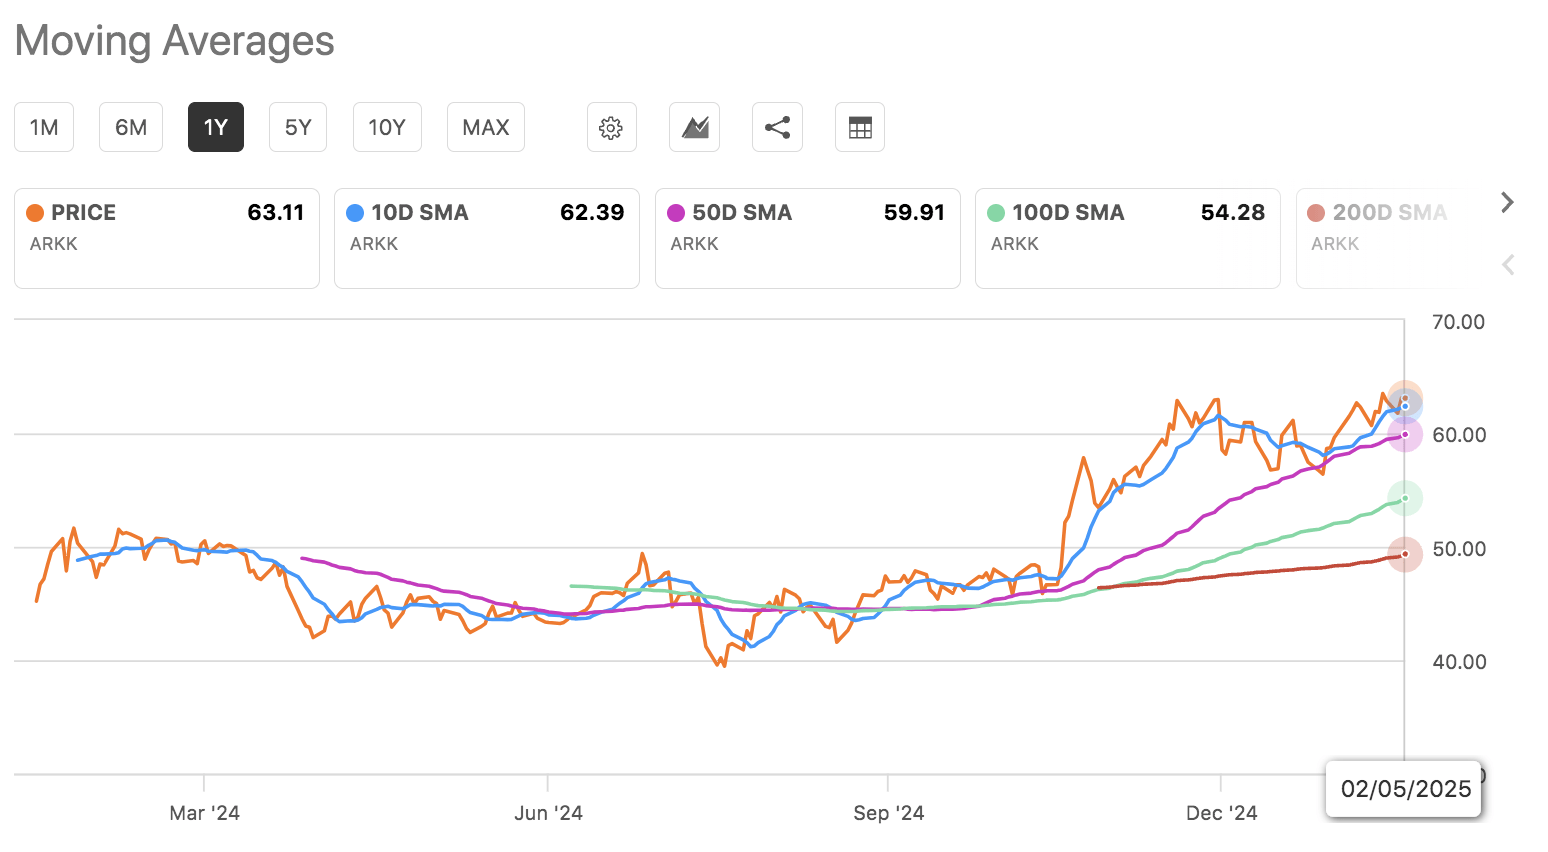Click the faded left chevron arrow

(x=1507, y=265)
